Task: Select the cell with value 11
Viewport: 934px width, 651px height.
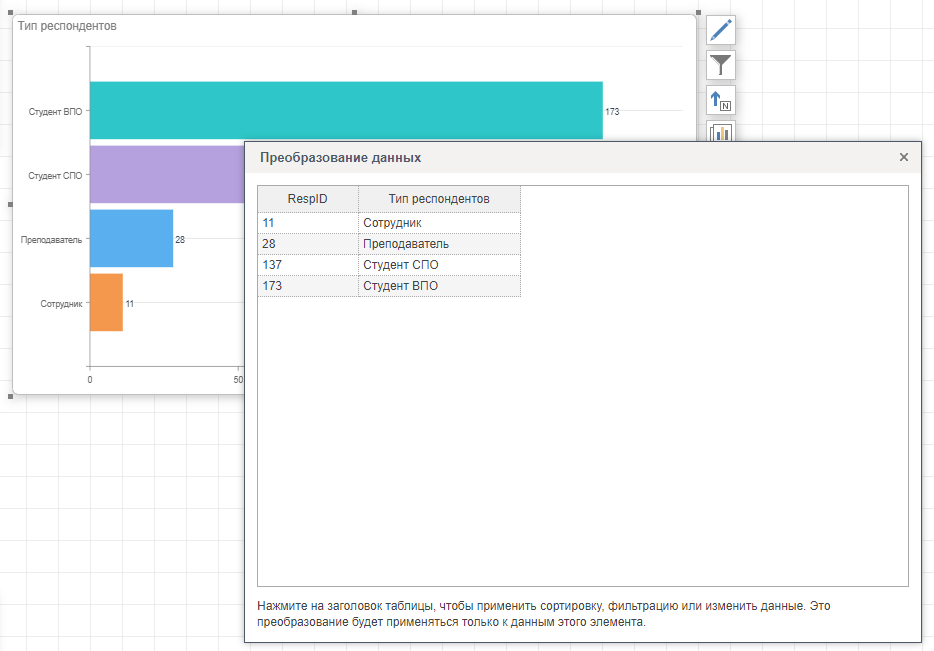Action: [307, 223]
